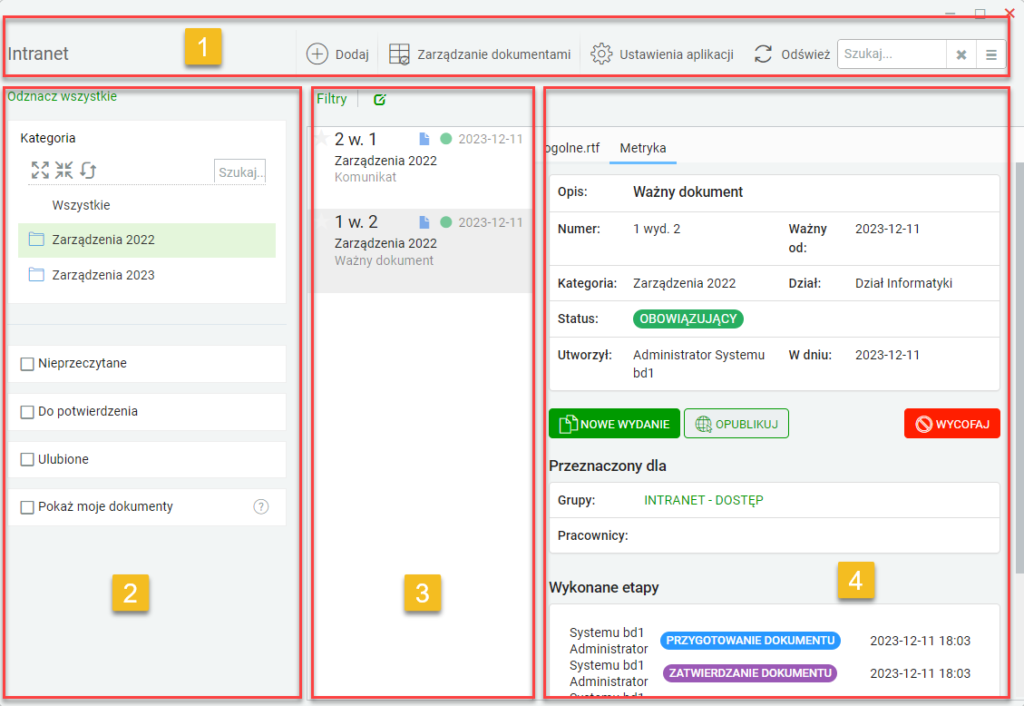Click green status dot on 2 w. 1 row
Image resolution: width=1024 pixels, height=706 pixels.
click(x=446, y=138)
